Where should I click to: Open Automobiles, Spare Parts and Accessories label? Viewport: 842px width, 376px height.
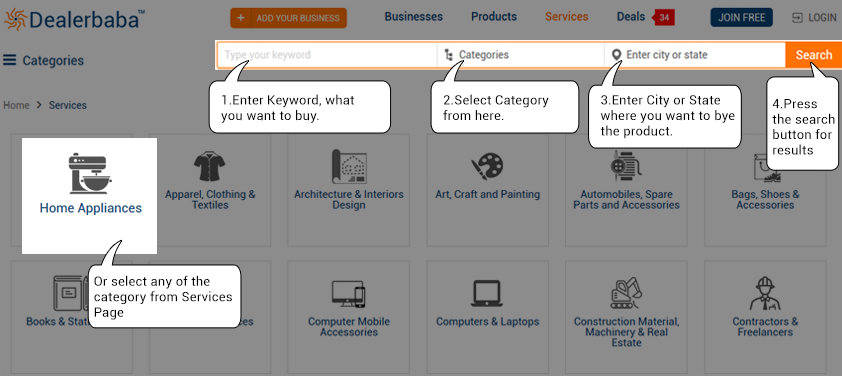626,200
